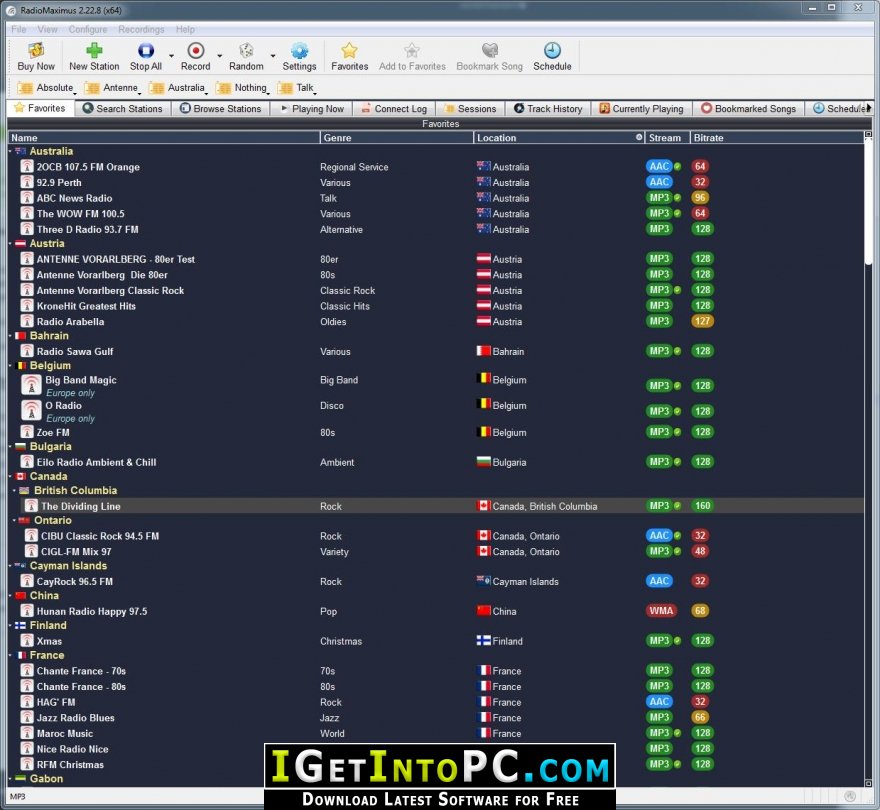
Task: Add a New Station with the green plus
Action: point(94,57)
